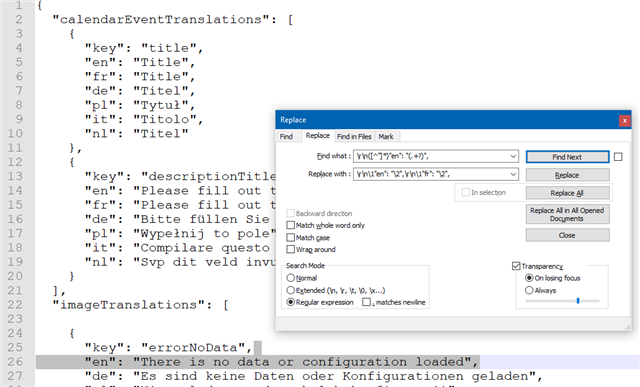Select Normal search mode
Image resolution: width=640 pixels, height=387 pixels.
tap(290, 278)
